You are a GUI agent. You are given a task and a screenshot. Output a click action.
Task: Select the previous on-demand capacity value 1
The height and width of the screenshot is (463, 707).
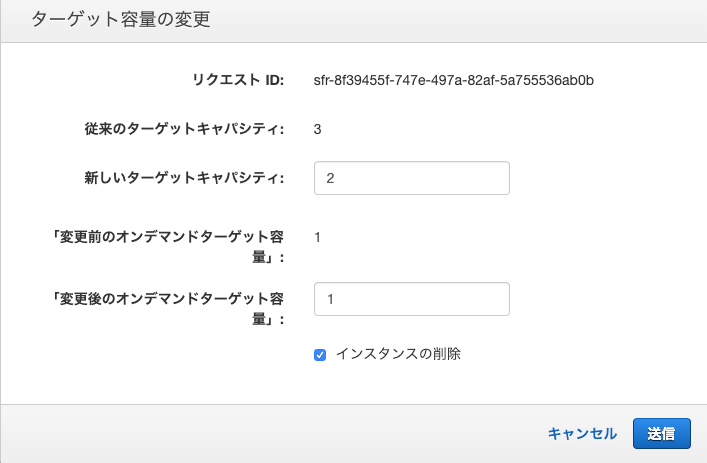(x=317, y=237)
